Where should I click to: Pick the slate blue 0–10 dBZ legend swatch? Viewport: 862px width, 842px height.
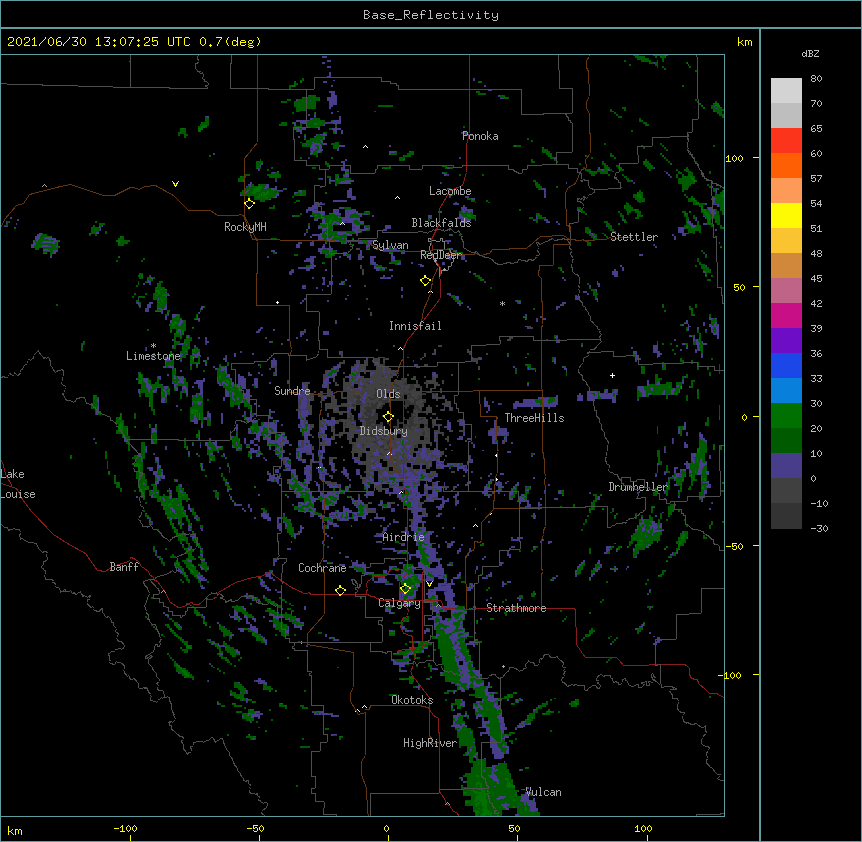click(x=786, y=466)
